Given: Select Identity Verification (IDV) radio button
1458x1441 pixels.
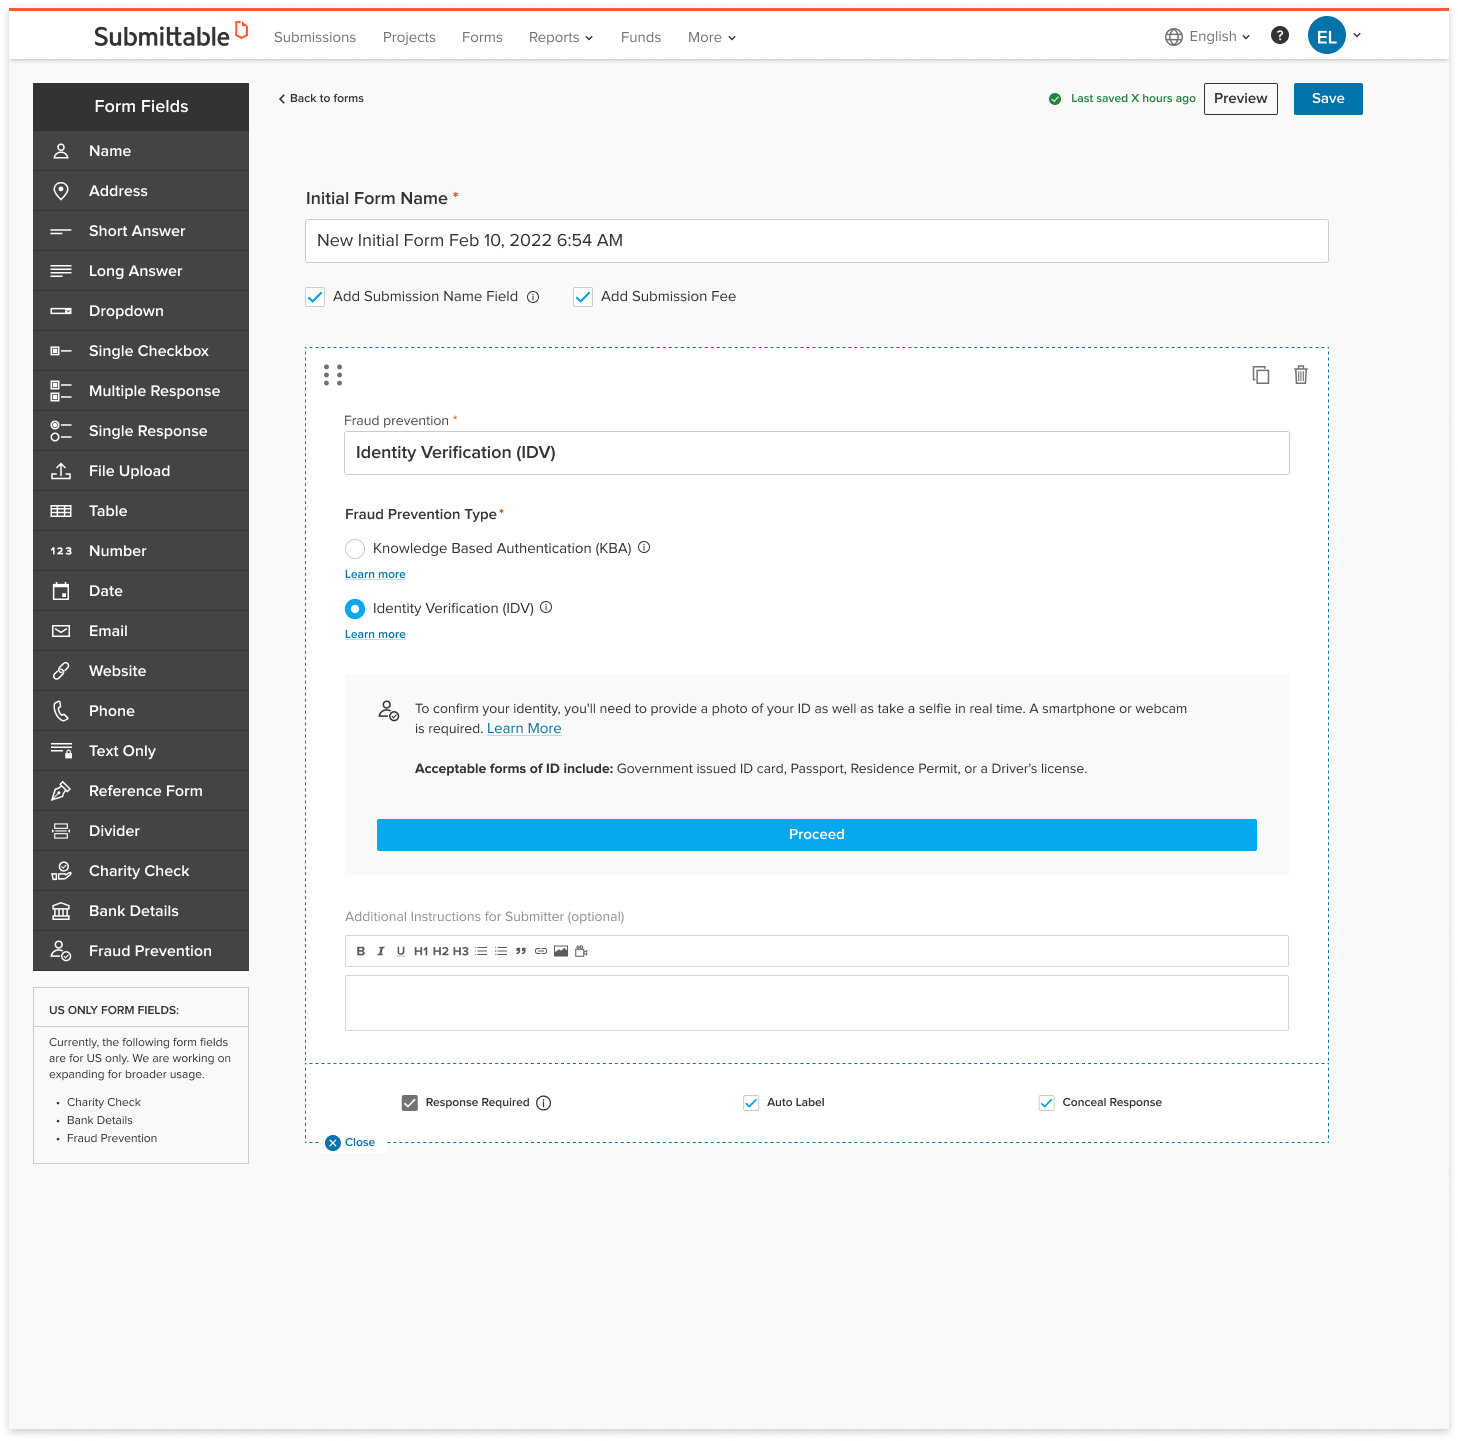Looking at the screenshot, I should [x=355, y=609].
